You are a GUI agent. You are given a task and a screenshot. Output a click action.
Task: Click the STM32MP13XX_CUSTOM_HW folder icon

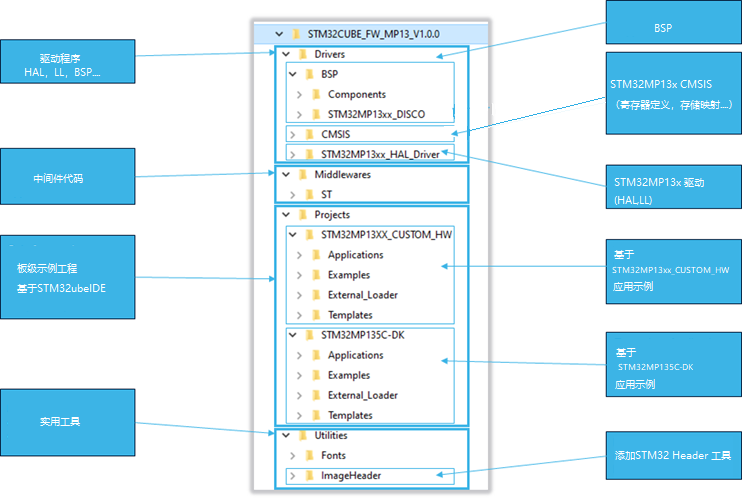[309, 234]
